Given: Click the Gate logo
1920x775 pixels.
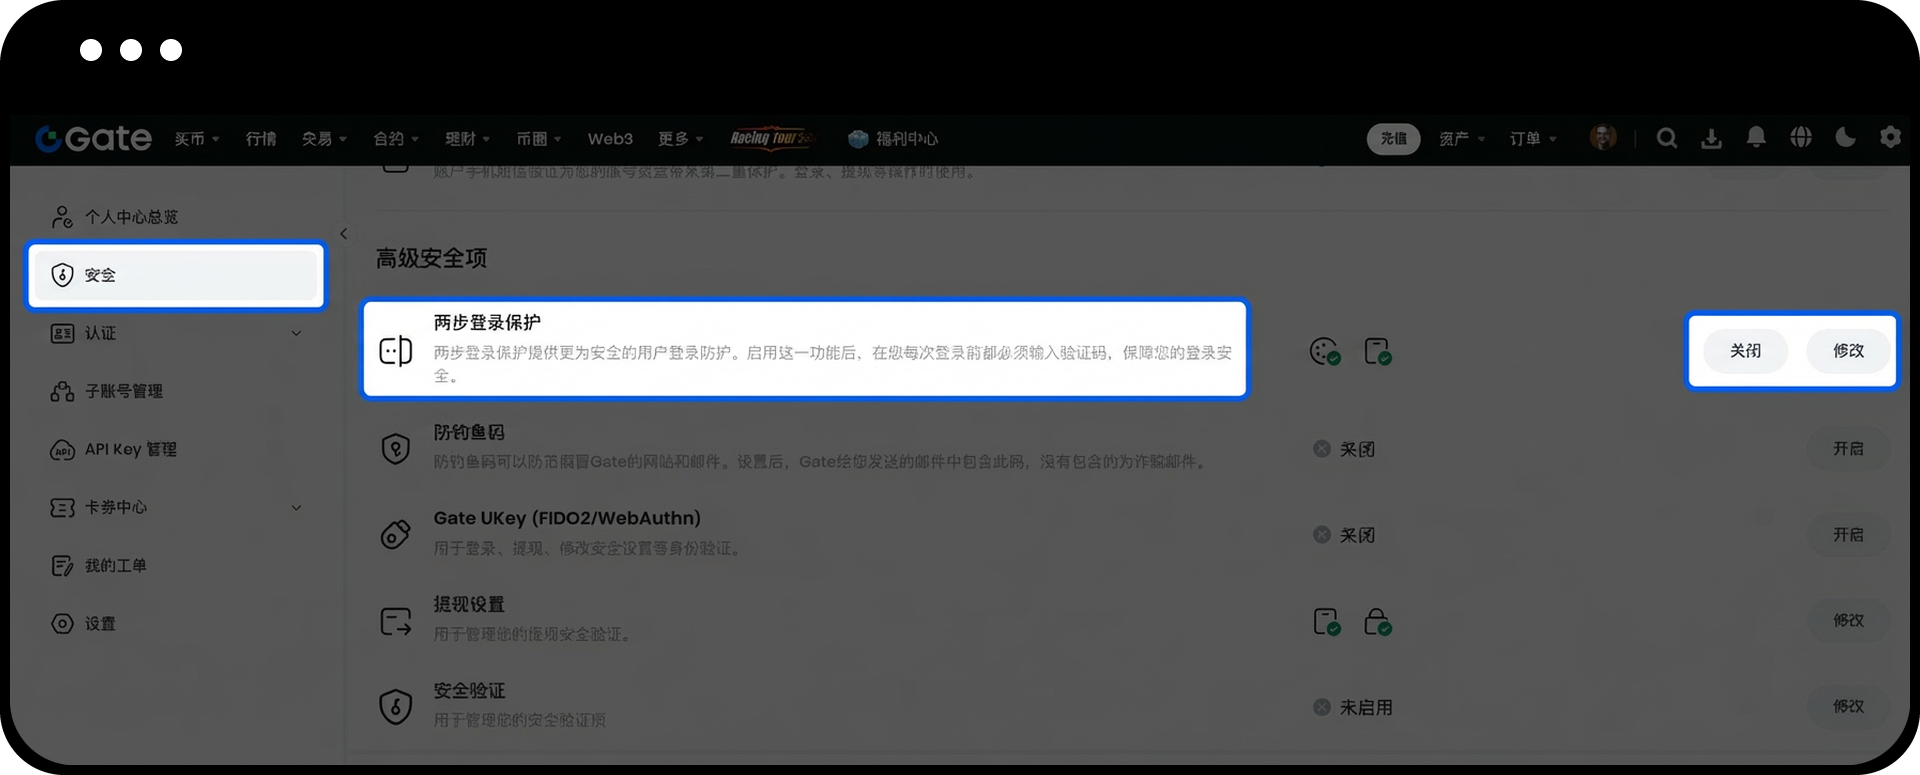Looking at the screenshot, I should click(x=94, y=138).
